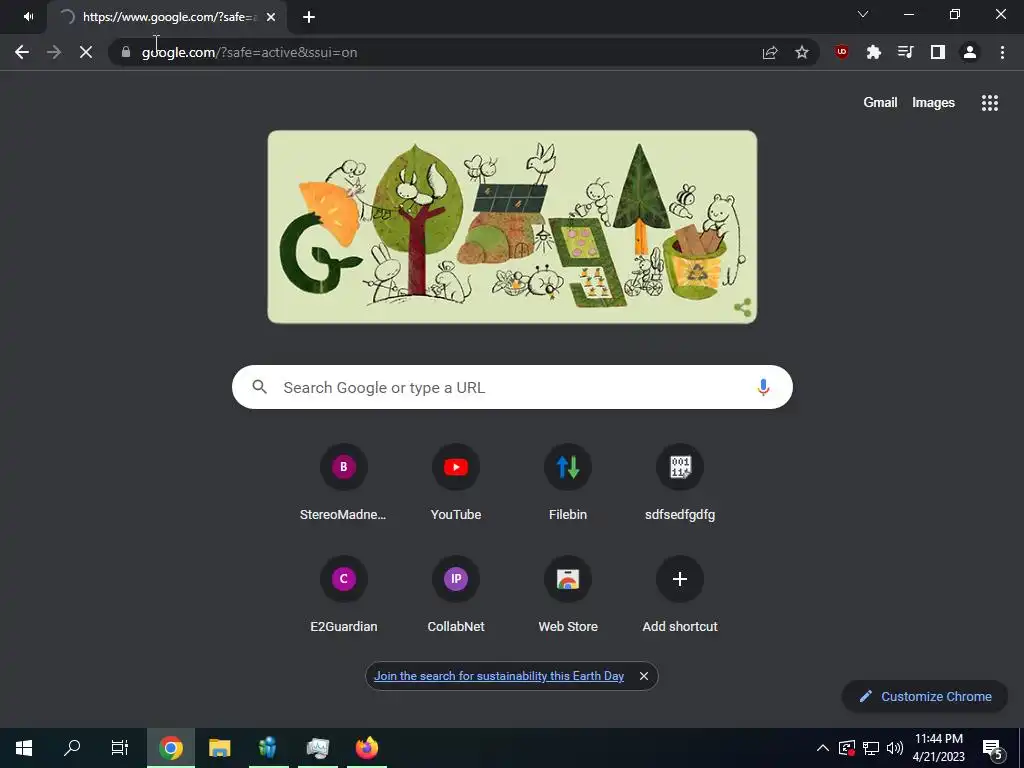
Task: Show hidden system tray icons
Action: click(823, 748)
